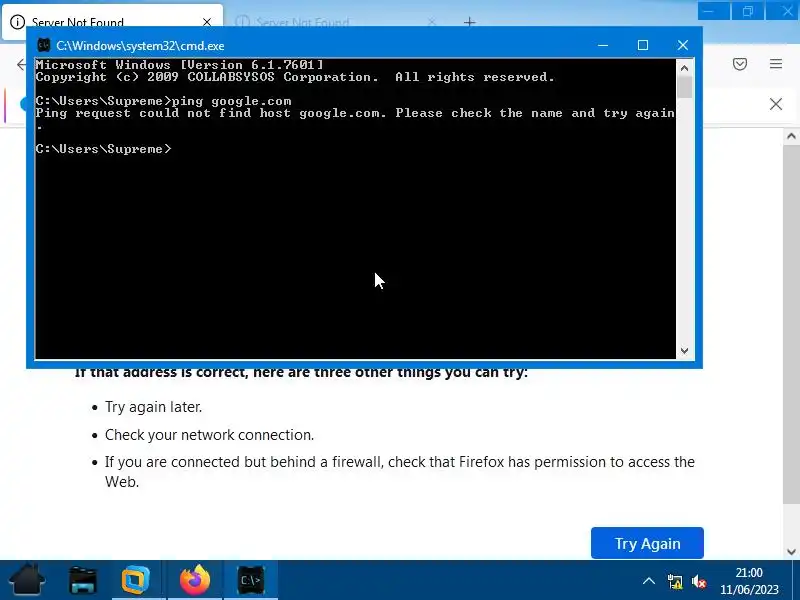Restore down the Firefox window
Screen dimensions: 800x600
(x=747, y=11)
